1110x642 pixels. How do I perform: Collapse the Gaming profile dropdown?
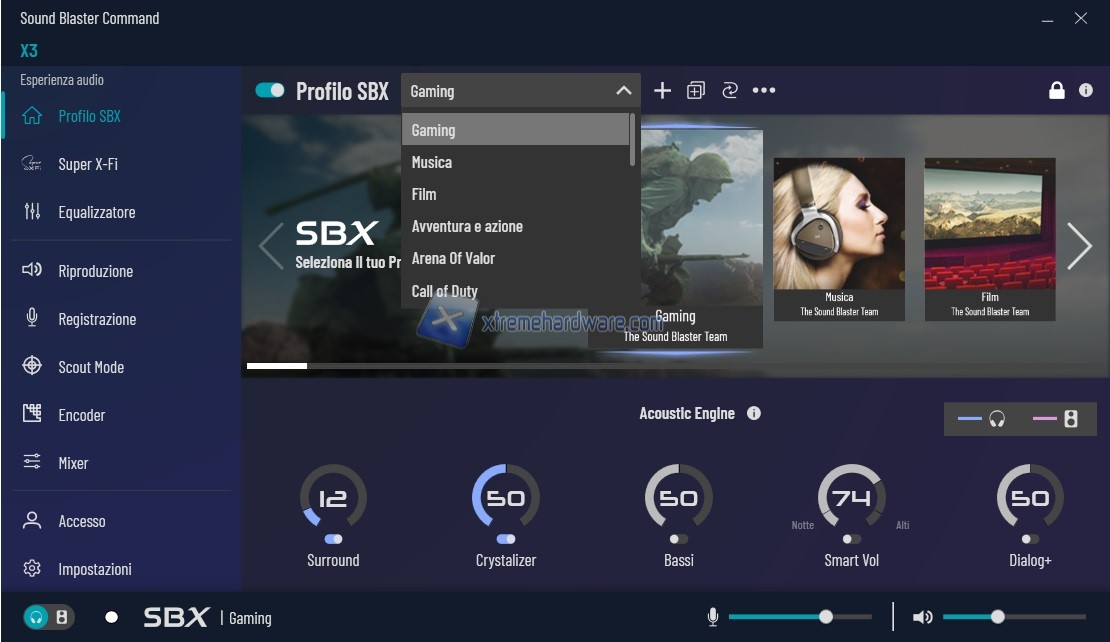(623, 91)
